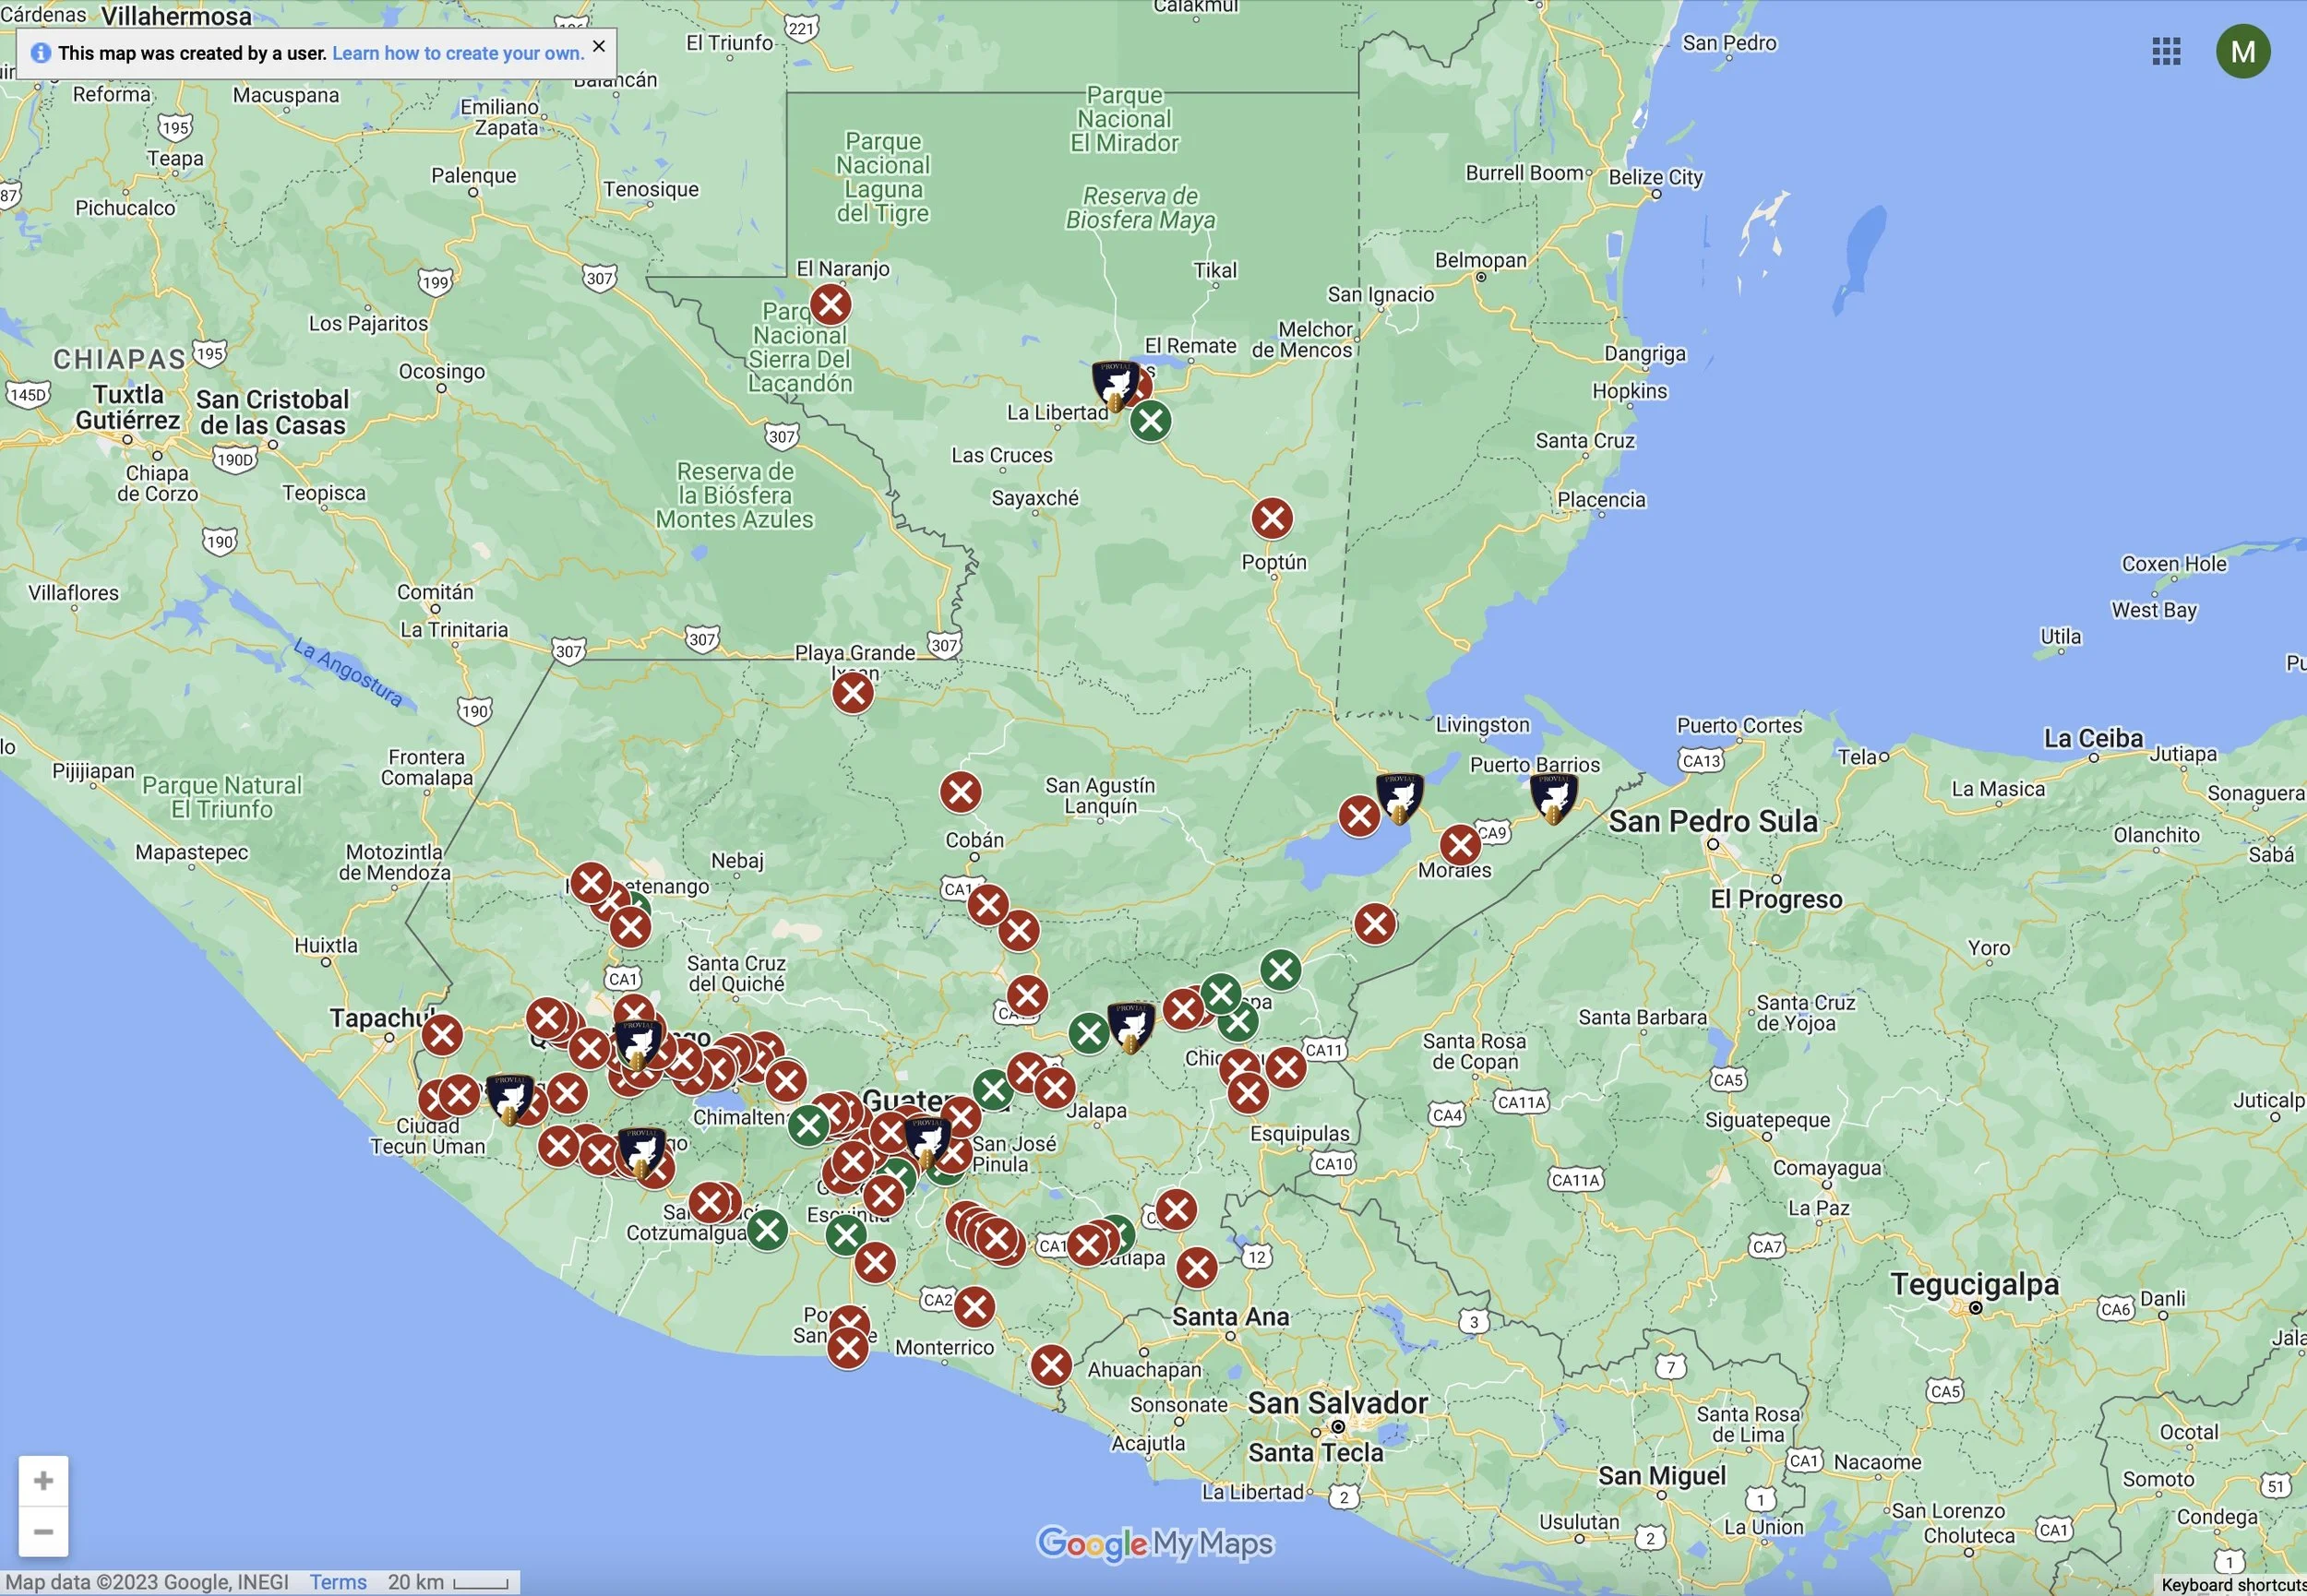Open the Terms link
The width and height of the screenshot is (2307, 1596).
tap(337, 1582)
